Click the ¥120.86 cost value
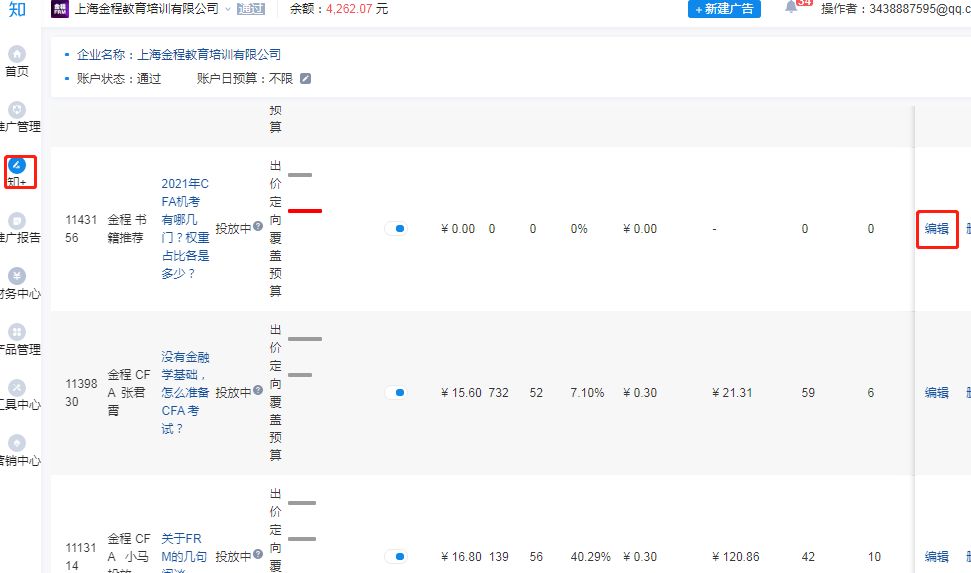This screenshot has width=971, height=573. [736, 557]
